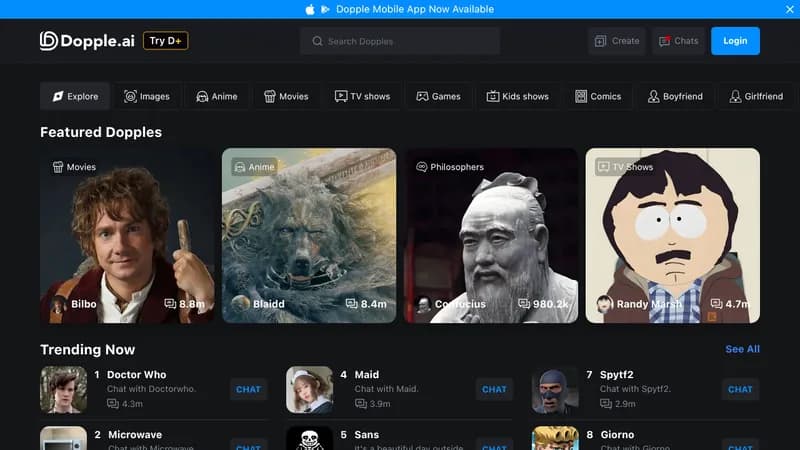Viewport: 800px width, 450px height.
Task: Open See All trending link
Action: (742, 349)
